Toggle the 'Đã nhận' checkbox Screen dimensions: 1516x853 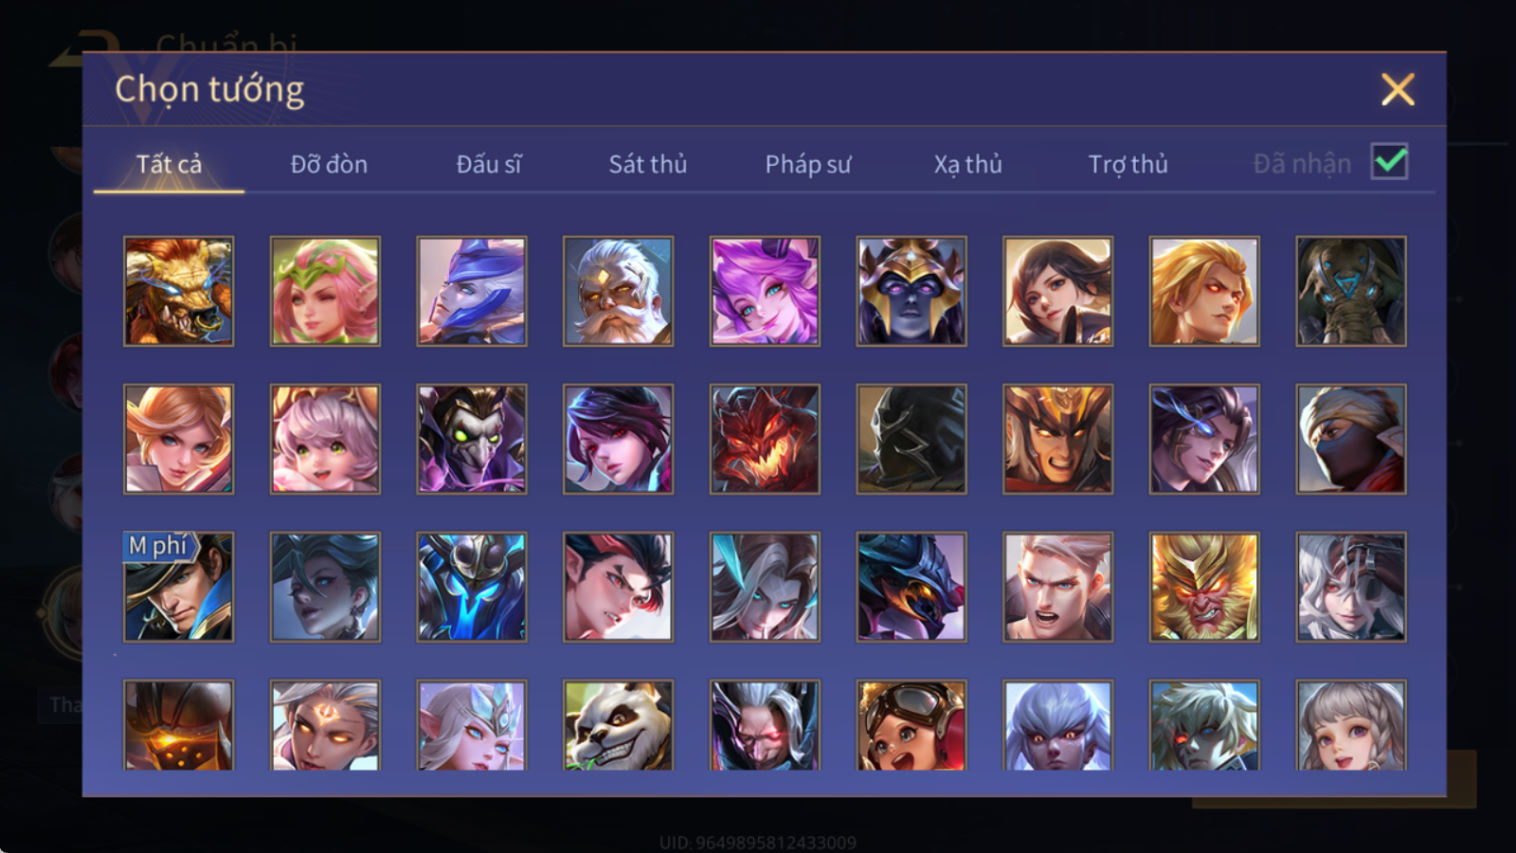tap(1390, 162)
